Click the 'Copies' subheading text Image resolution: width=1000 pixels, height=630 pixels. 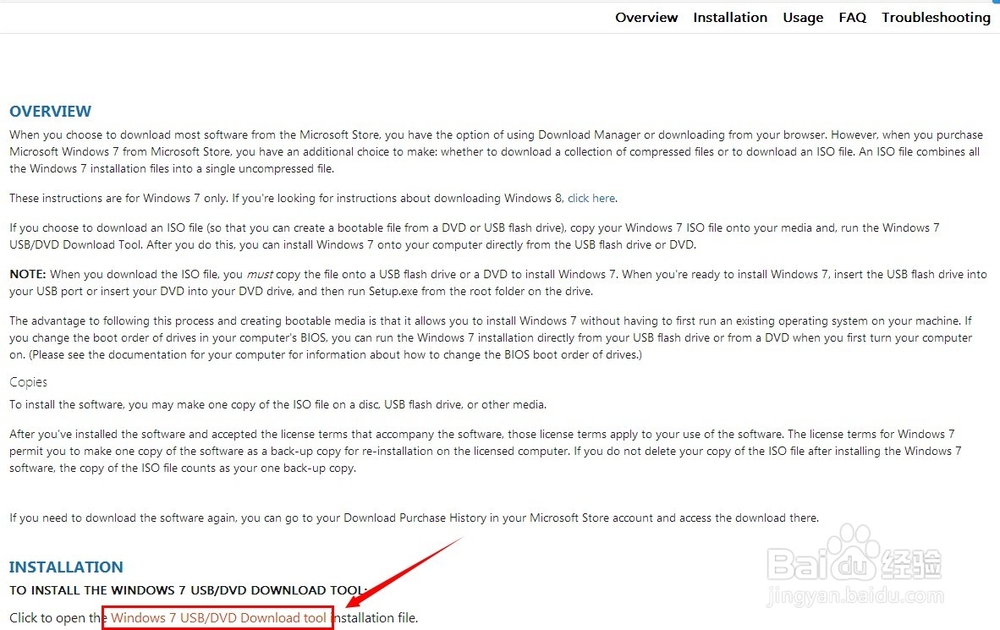click(28, 382)
